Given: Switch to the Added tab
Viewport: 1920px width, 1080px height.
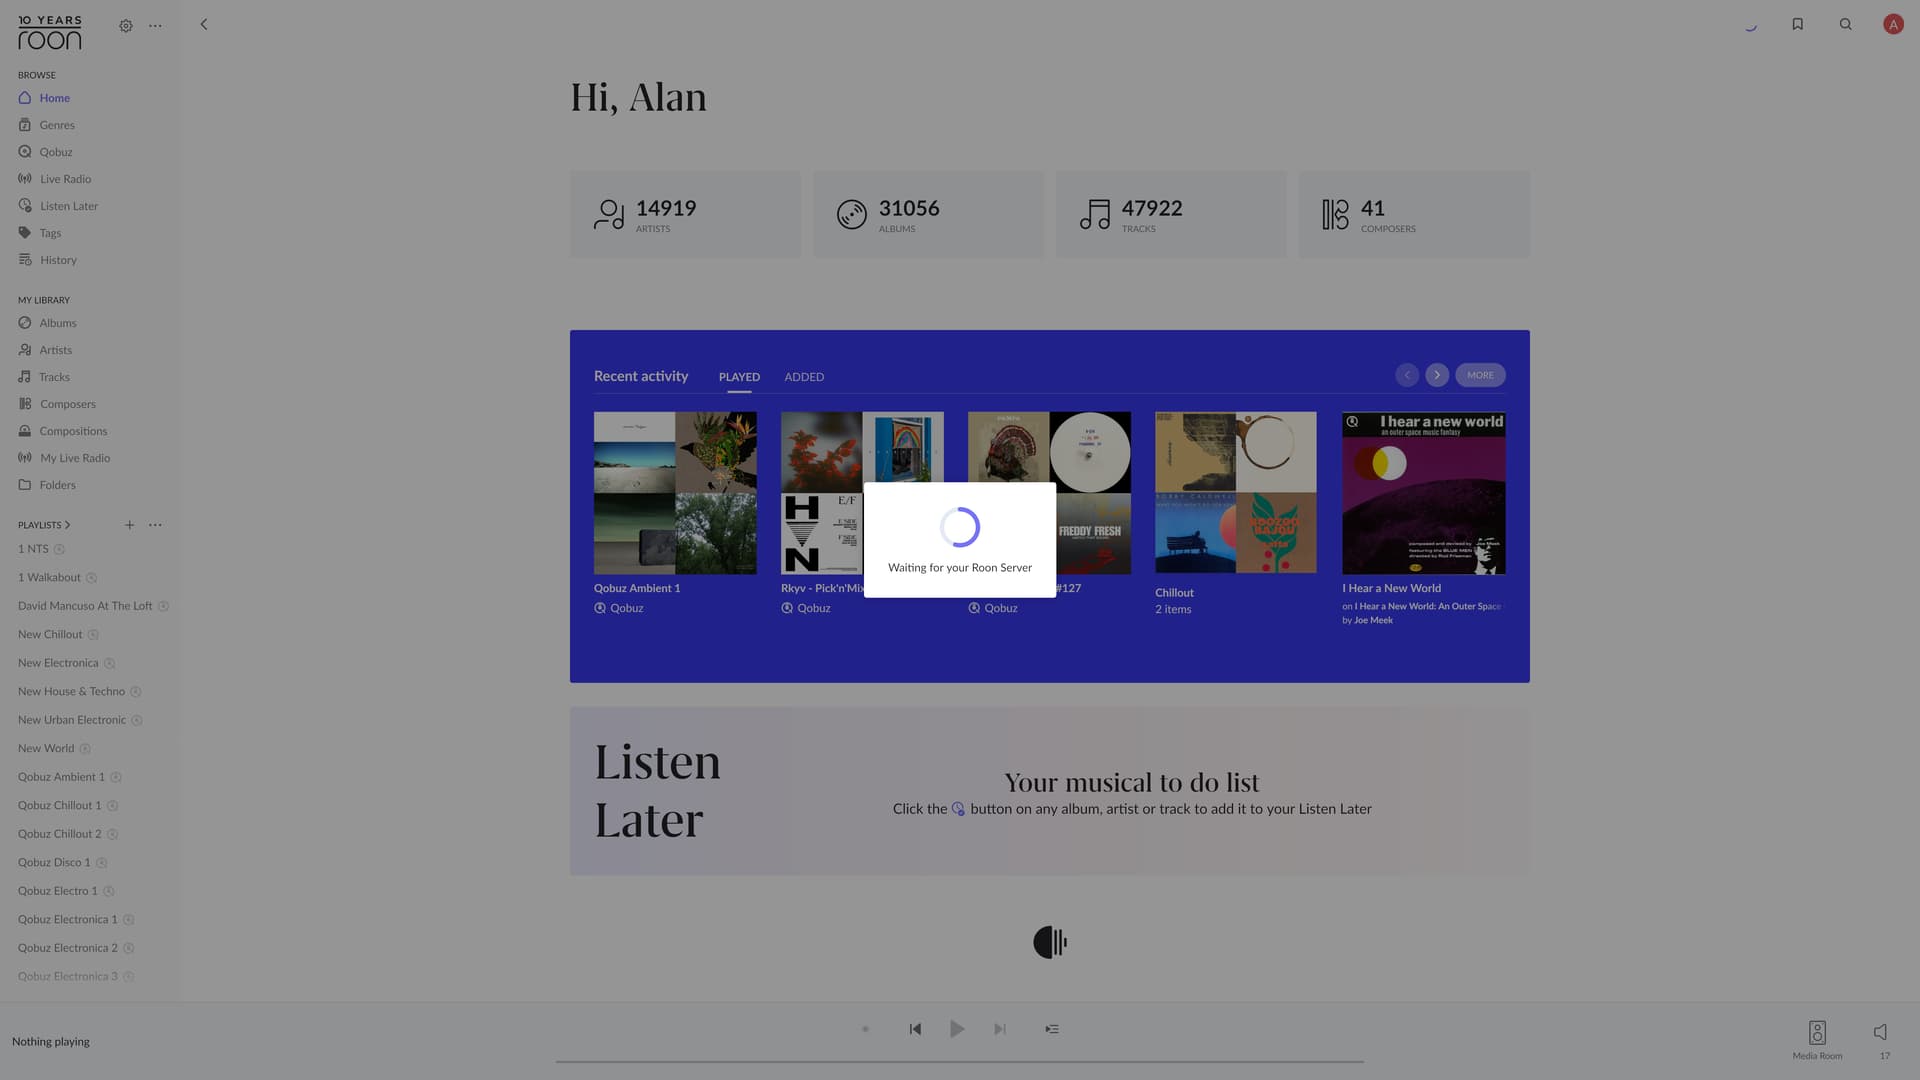Looking at the screenshot, I should click(804, 377).
